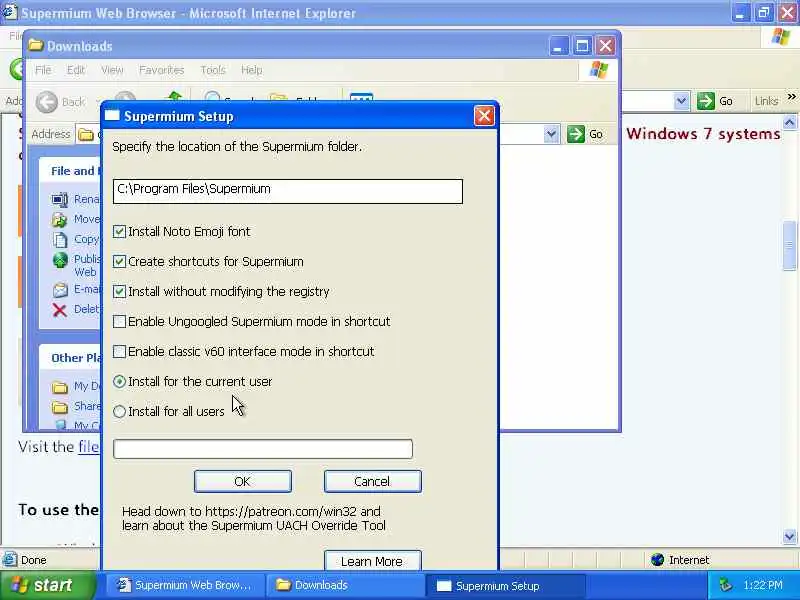
Task: Cancel the Supermium Setup dialog
Action: coord(372,482)
